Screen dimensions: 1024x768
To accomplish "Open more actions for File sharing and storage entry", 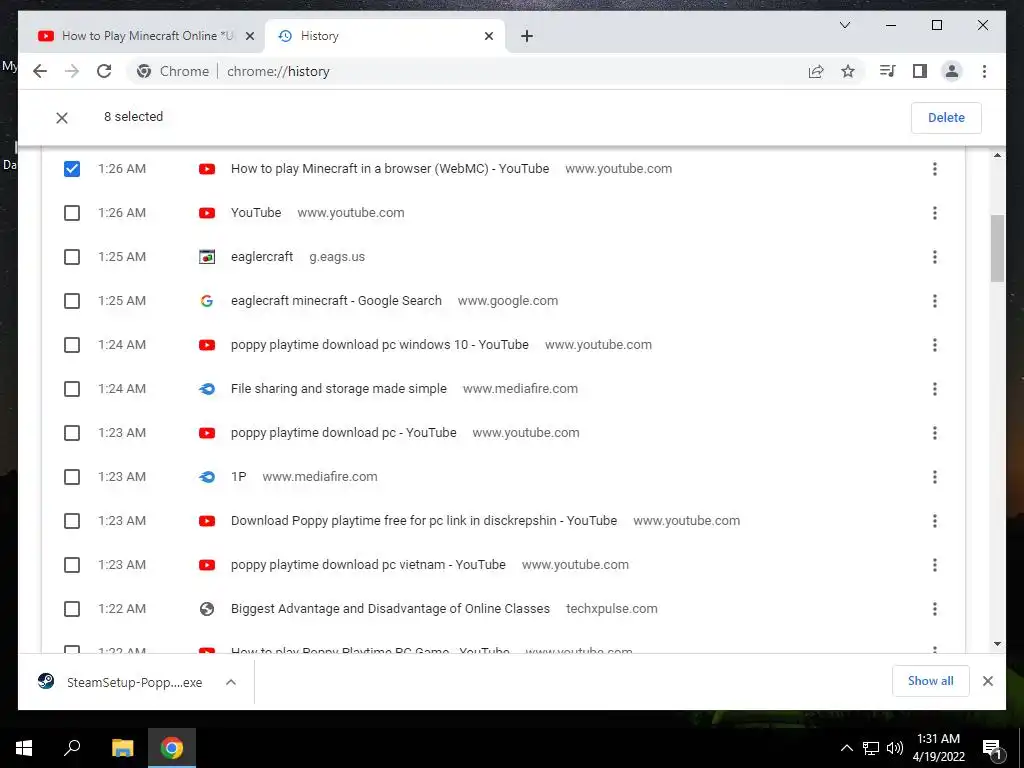I will point(935,389).
